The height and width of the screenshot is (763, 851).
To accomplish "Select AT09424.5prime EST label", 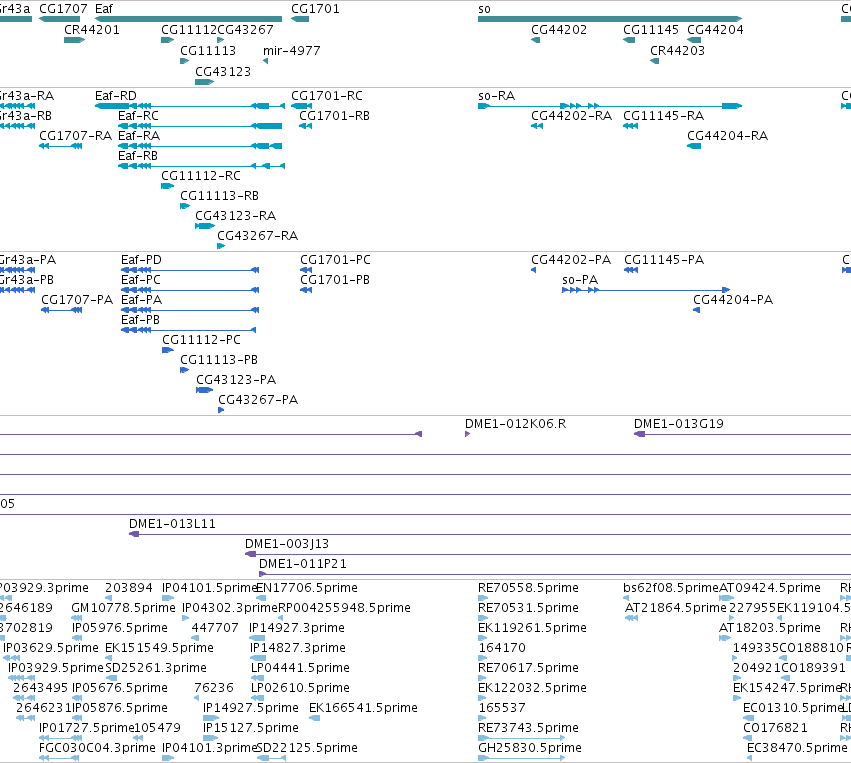I will click(x=770, y=588).
